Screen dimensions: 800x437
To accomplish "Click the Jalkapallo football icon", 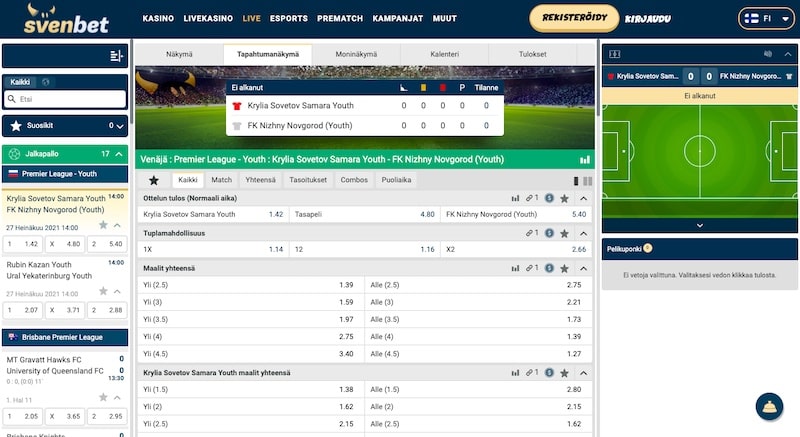I will (14, 153).
